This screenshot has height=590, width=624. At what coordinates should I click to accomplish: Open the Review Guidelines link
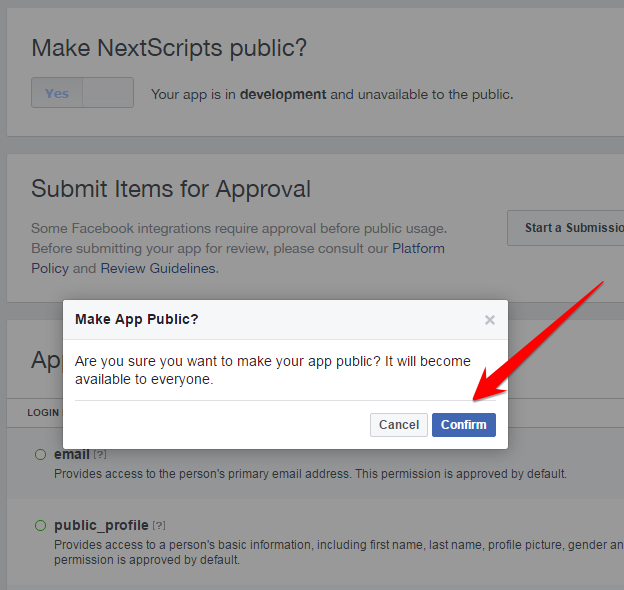point(158,269)
